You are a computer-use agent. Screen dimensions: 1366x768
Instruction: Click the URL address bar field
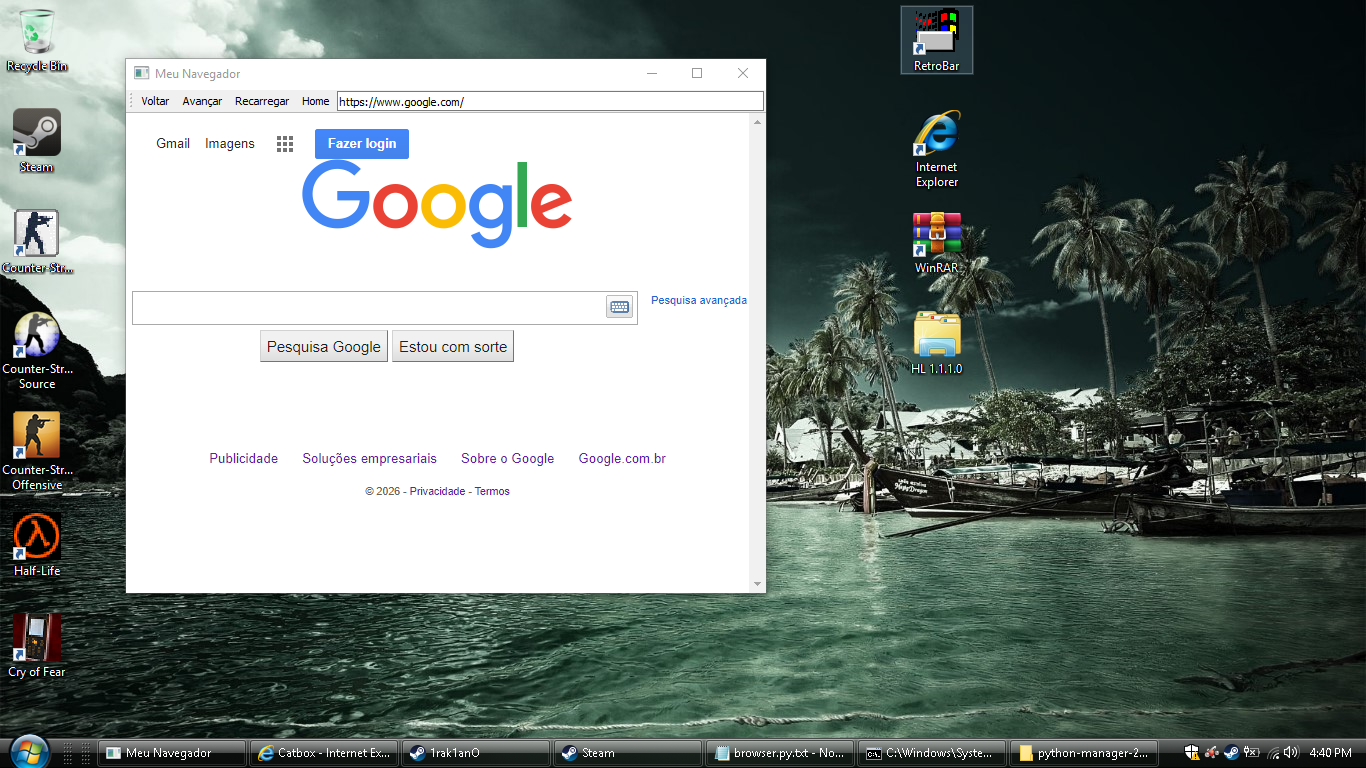tap(550, 101)
